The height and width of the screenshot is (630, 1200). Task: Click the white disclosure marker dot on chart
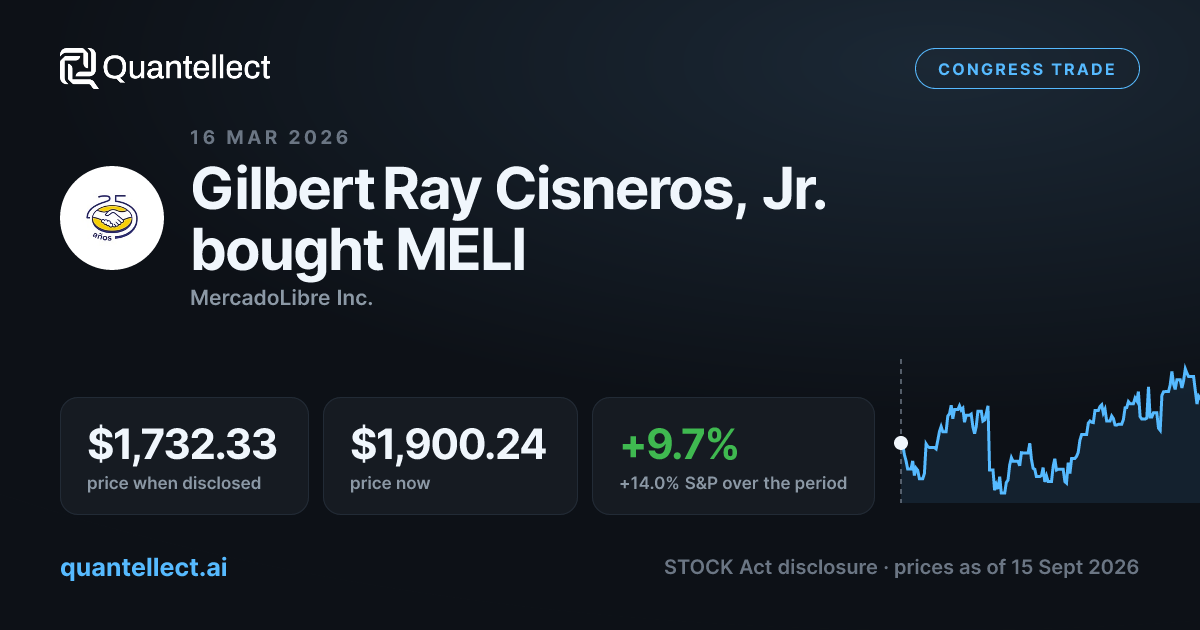[x=901, y=442]
